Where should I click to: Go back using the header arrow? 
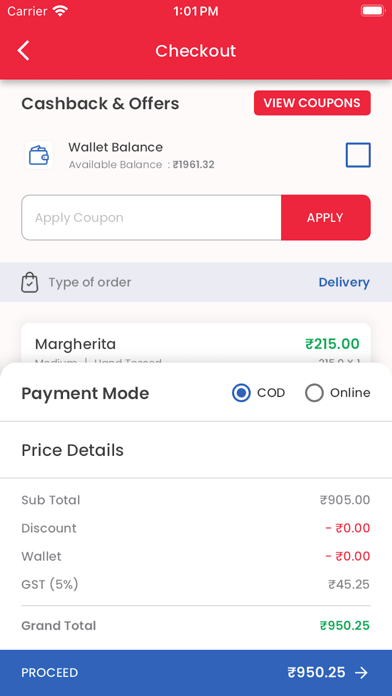click(24, 51)
